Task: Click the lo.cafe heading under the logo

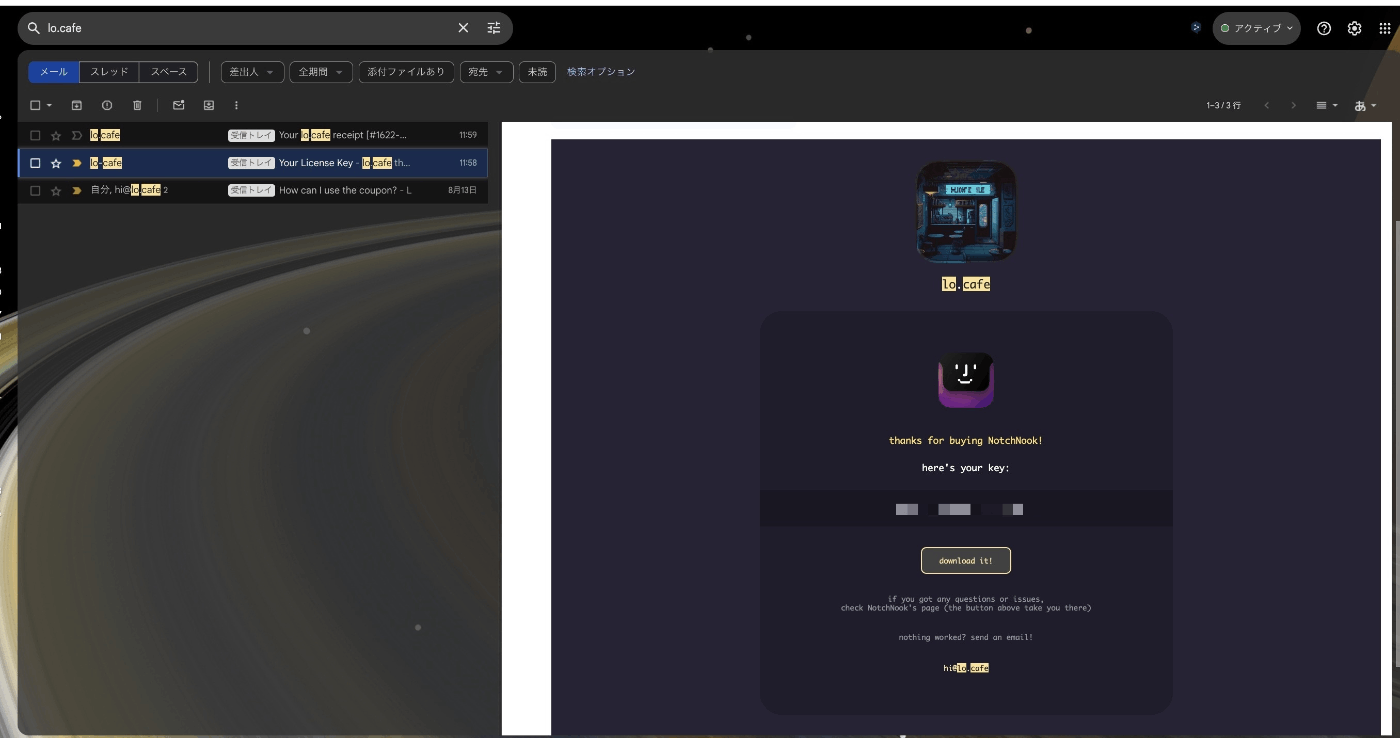Action: click(966, 284)
